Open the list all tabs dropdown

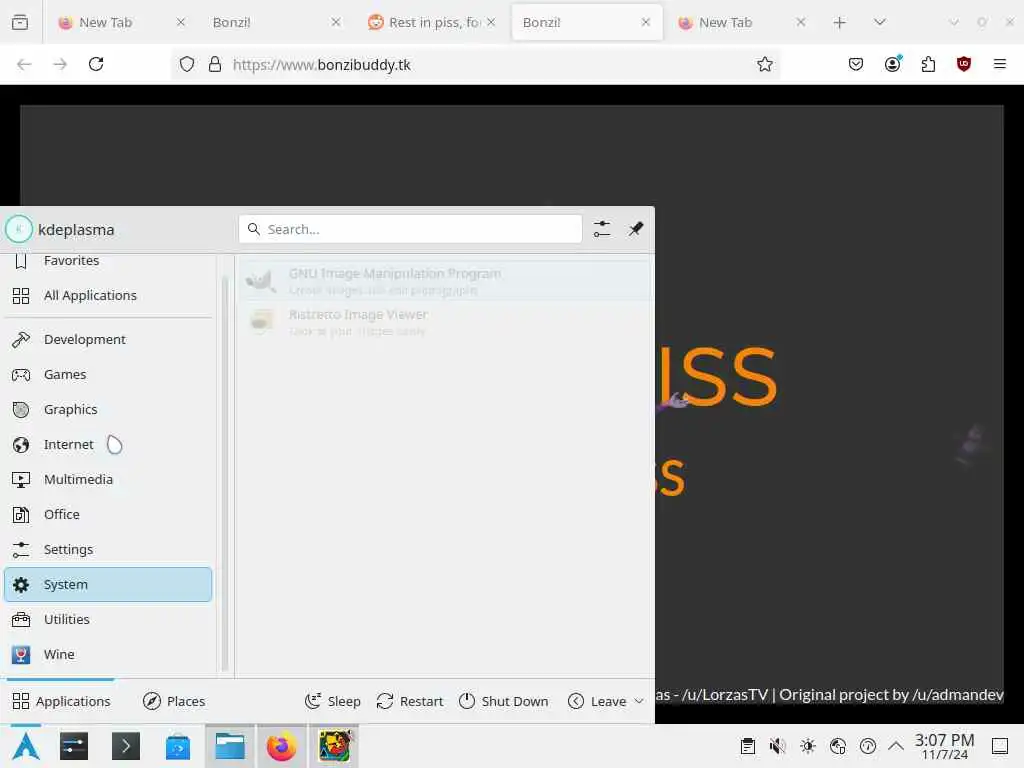pos(880,22)
